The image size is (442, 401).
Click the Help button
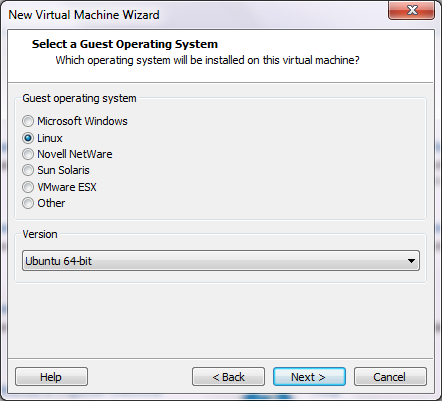51,377
